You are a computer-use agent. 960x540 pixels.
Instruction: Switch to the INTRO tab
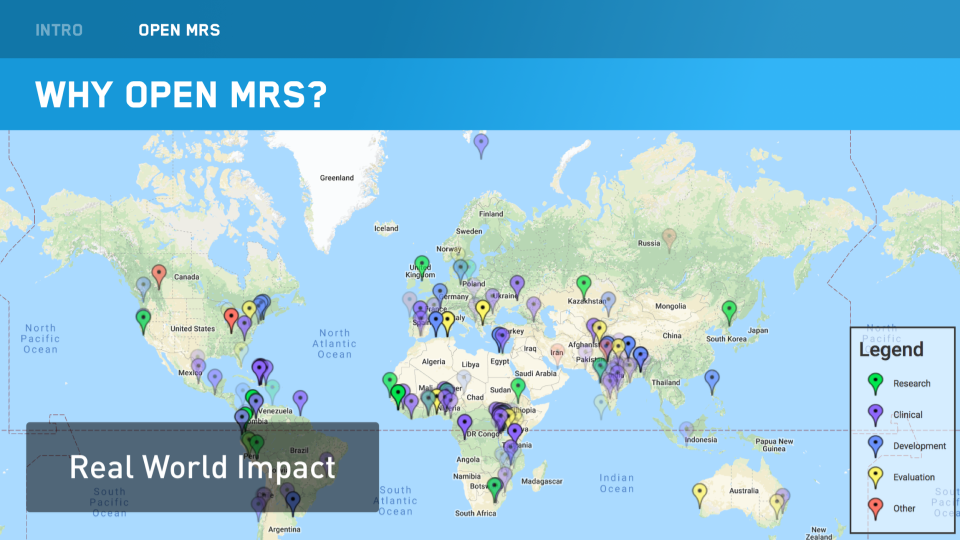59,30
